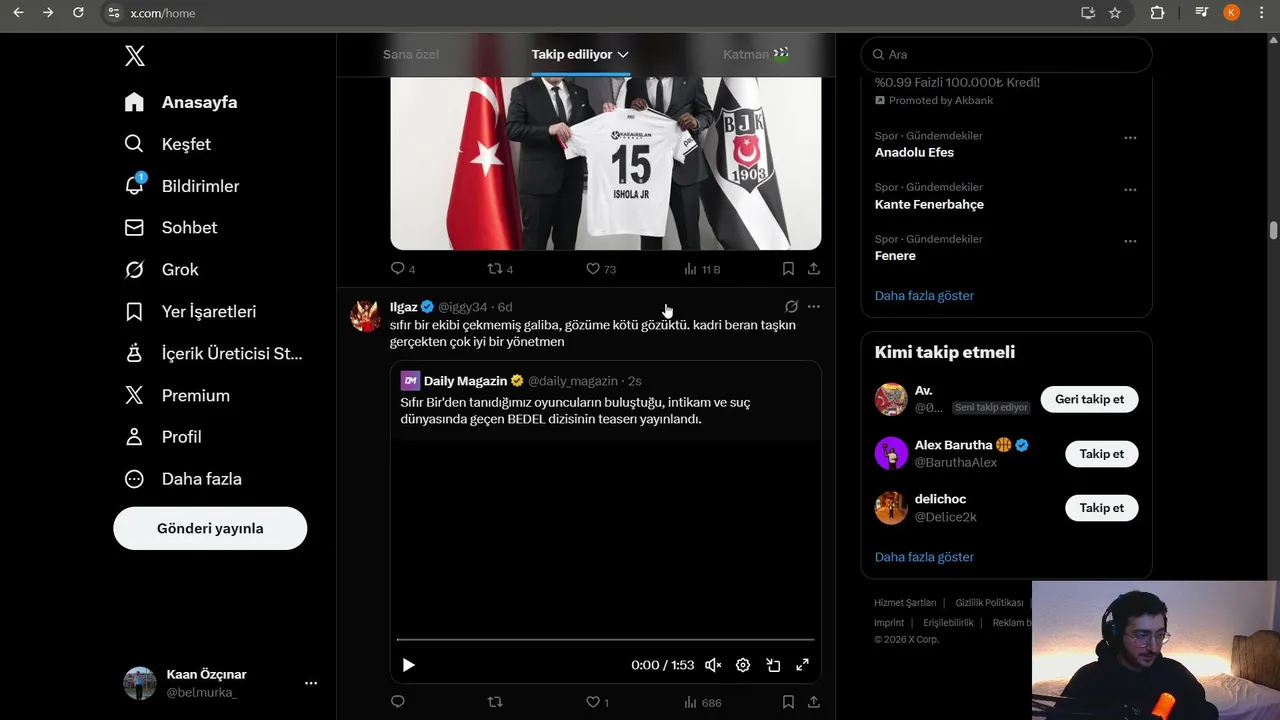Open Premium page
1280x720 pixels.
pos(177,395)
